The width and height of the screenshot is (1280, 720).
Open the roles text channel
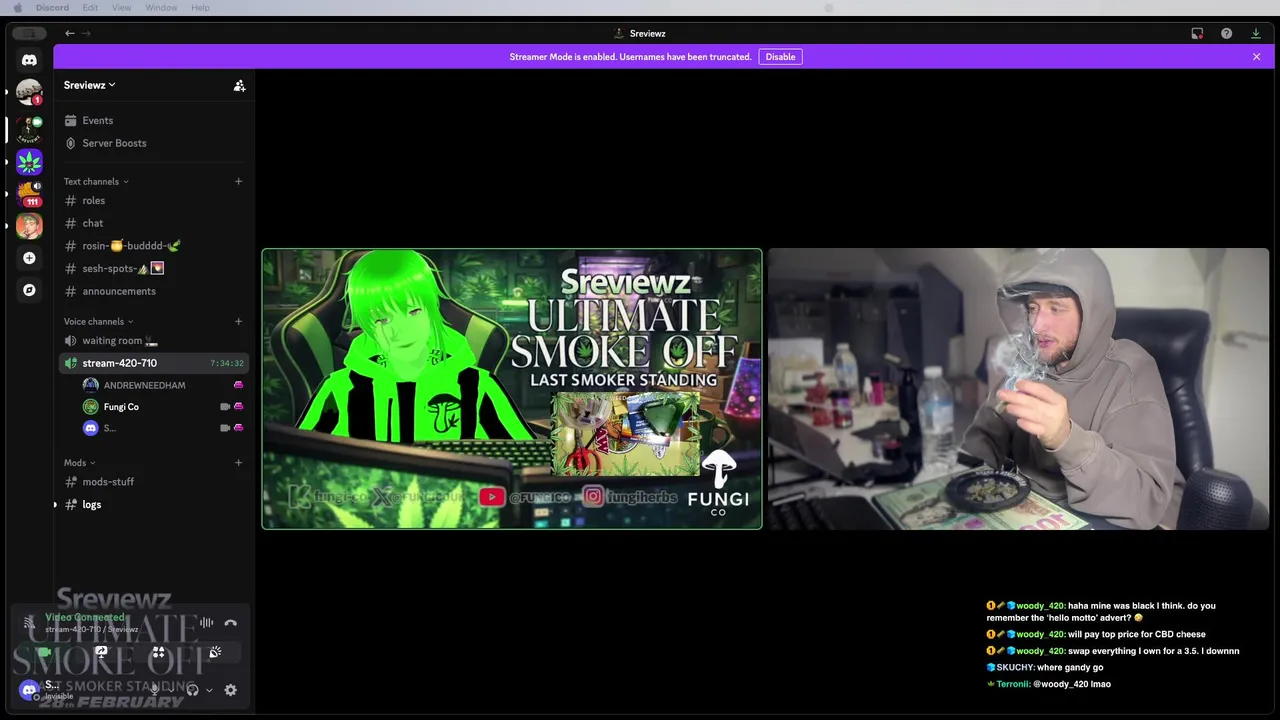[153, 201]
